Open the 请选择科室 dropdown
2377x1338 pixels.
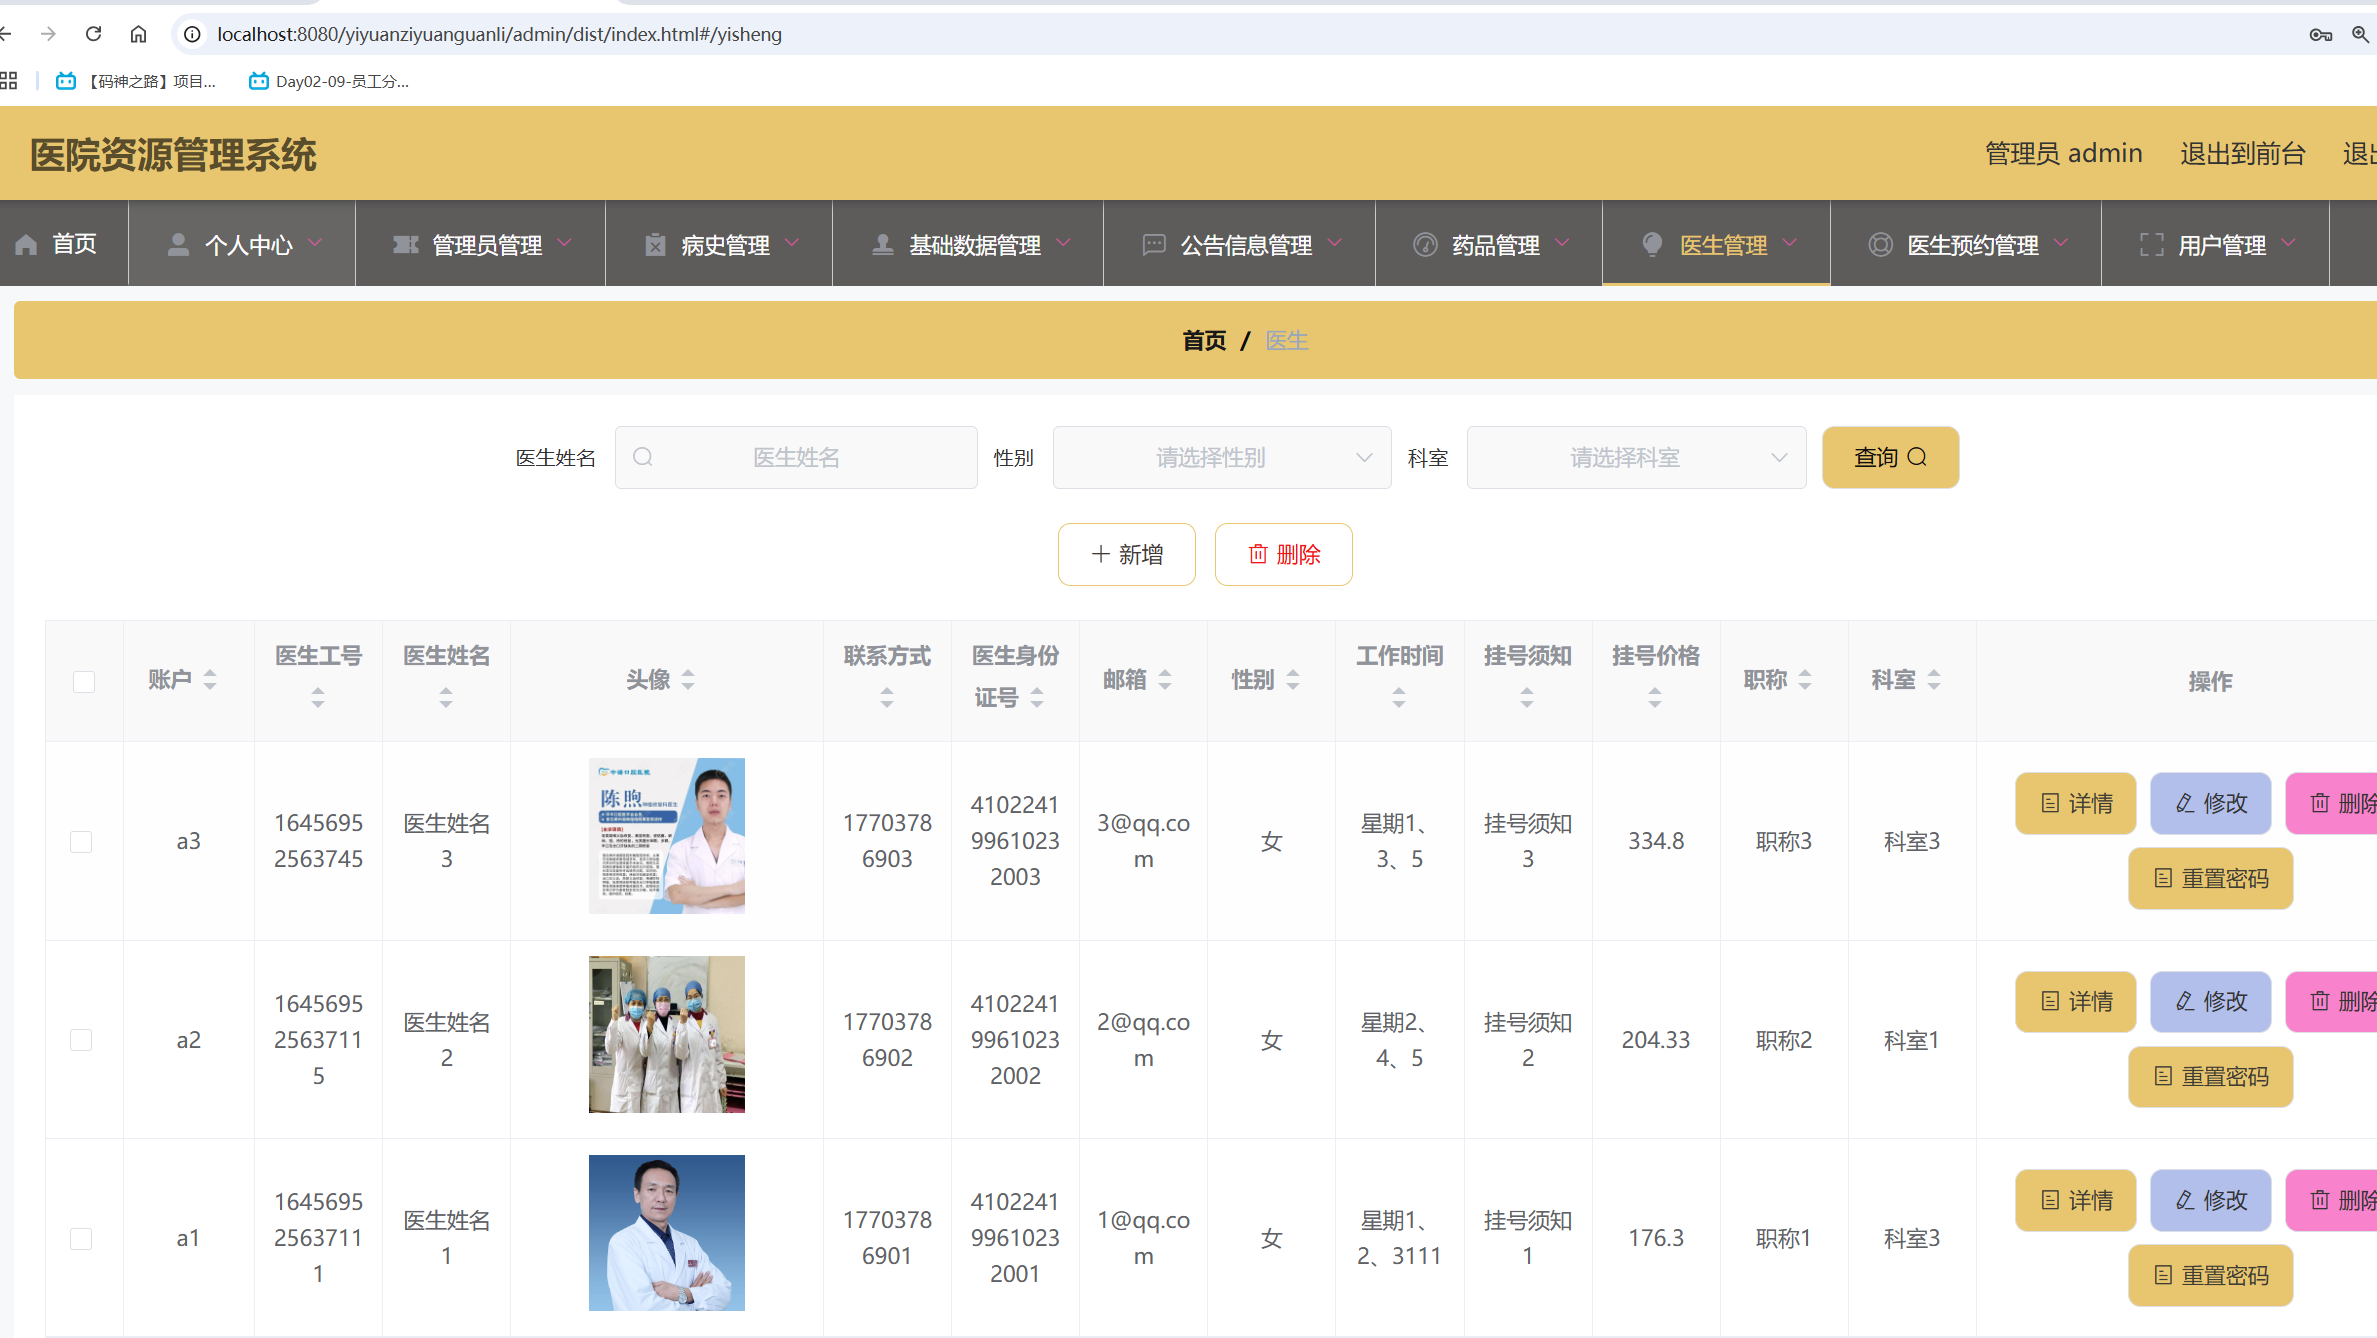coord(1635,457)
